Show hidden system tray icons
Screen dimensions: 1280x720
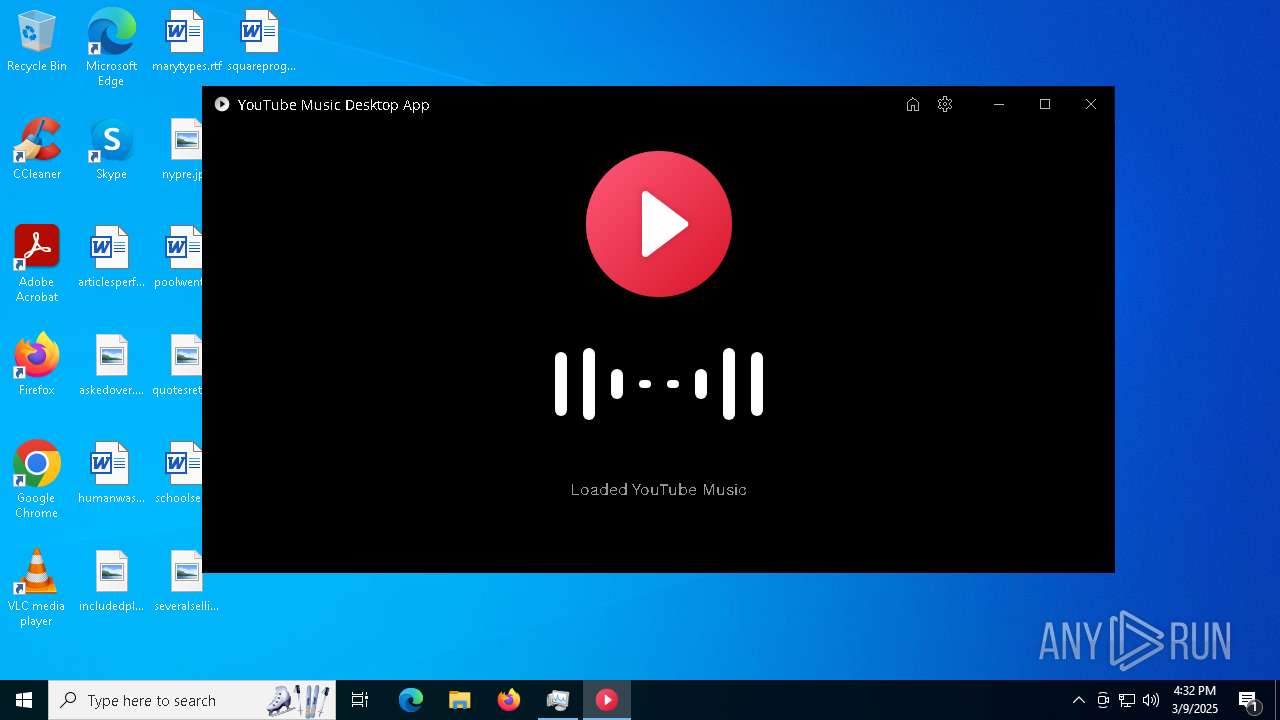pos(1078,700)
